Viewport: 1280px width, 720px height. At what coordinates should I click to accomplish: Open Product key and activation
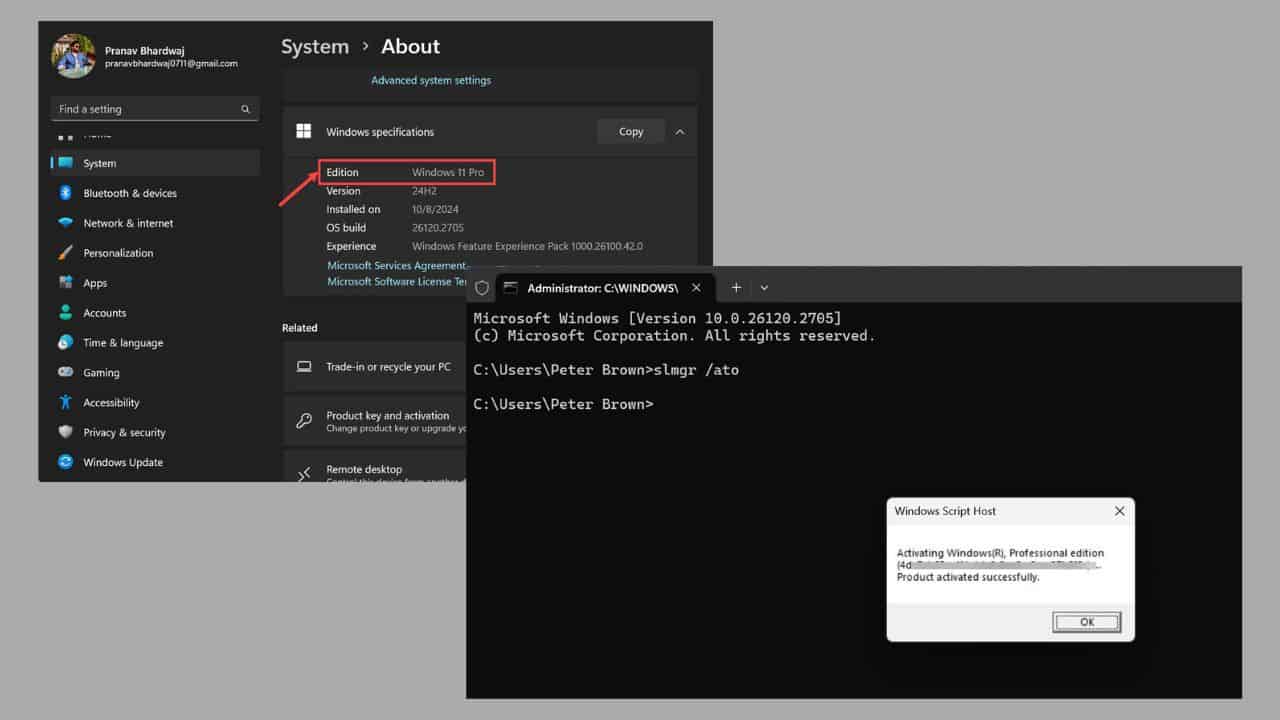pyautogui.click(x=375, y=421)
